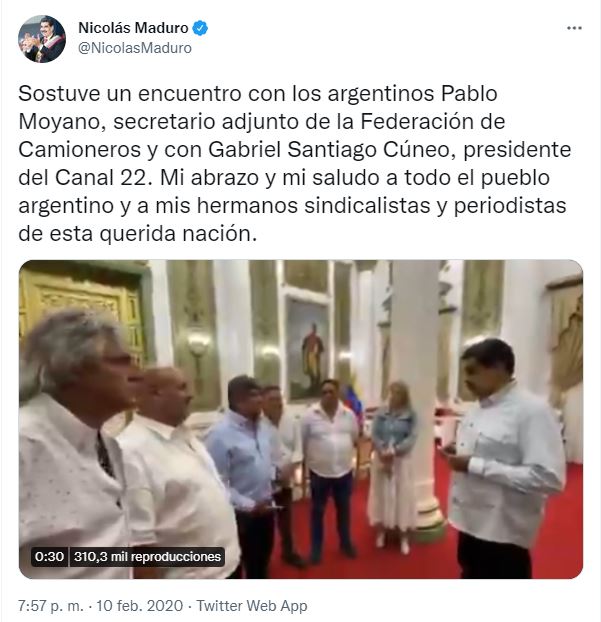Open the 10 feb. 2020 date link
601x622 pixels.
[x=140, y=606]
